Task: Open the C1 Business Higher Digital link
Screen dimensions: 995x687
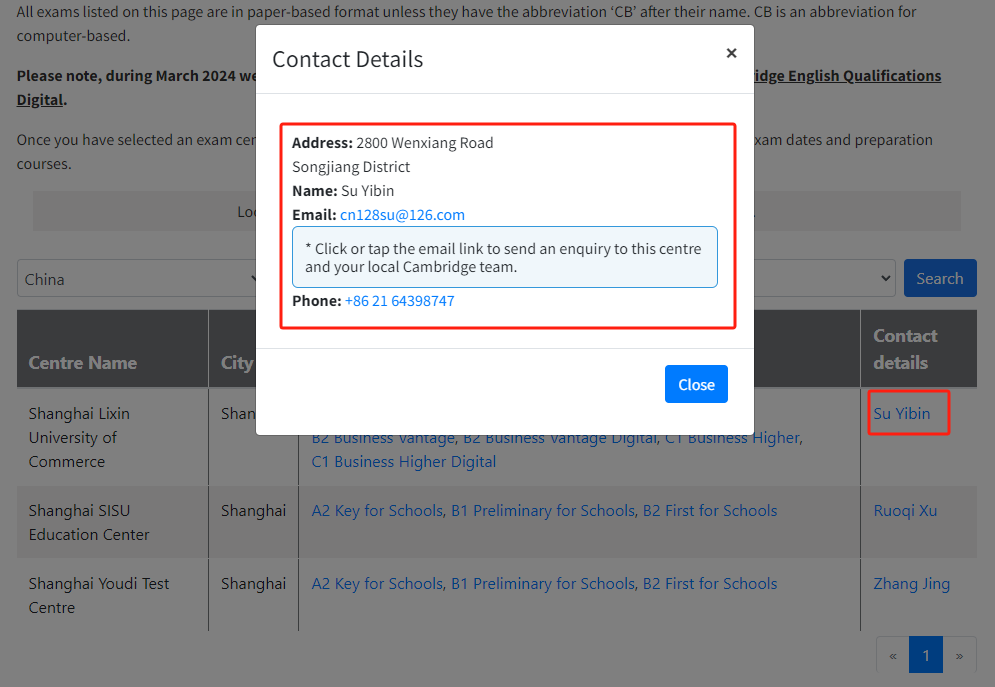Action: coord(404,462)
